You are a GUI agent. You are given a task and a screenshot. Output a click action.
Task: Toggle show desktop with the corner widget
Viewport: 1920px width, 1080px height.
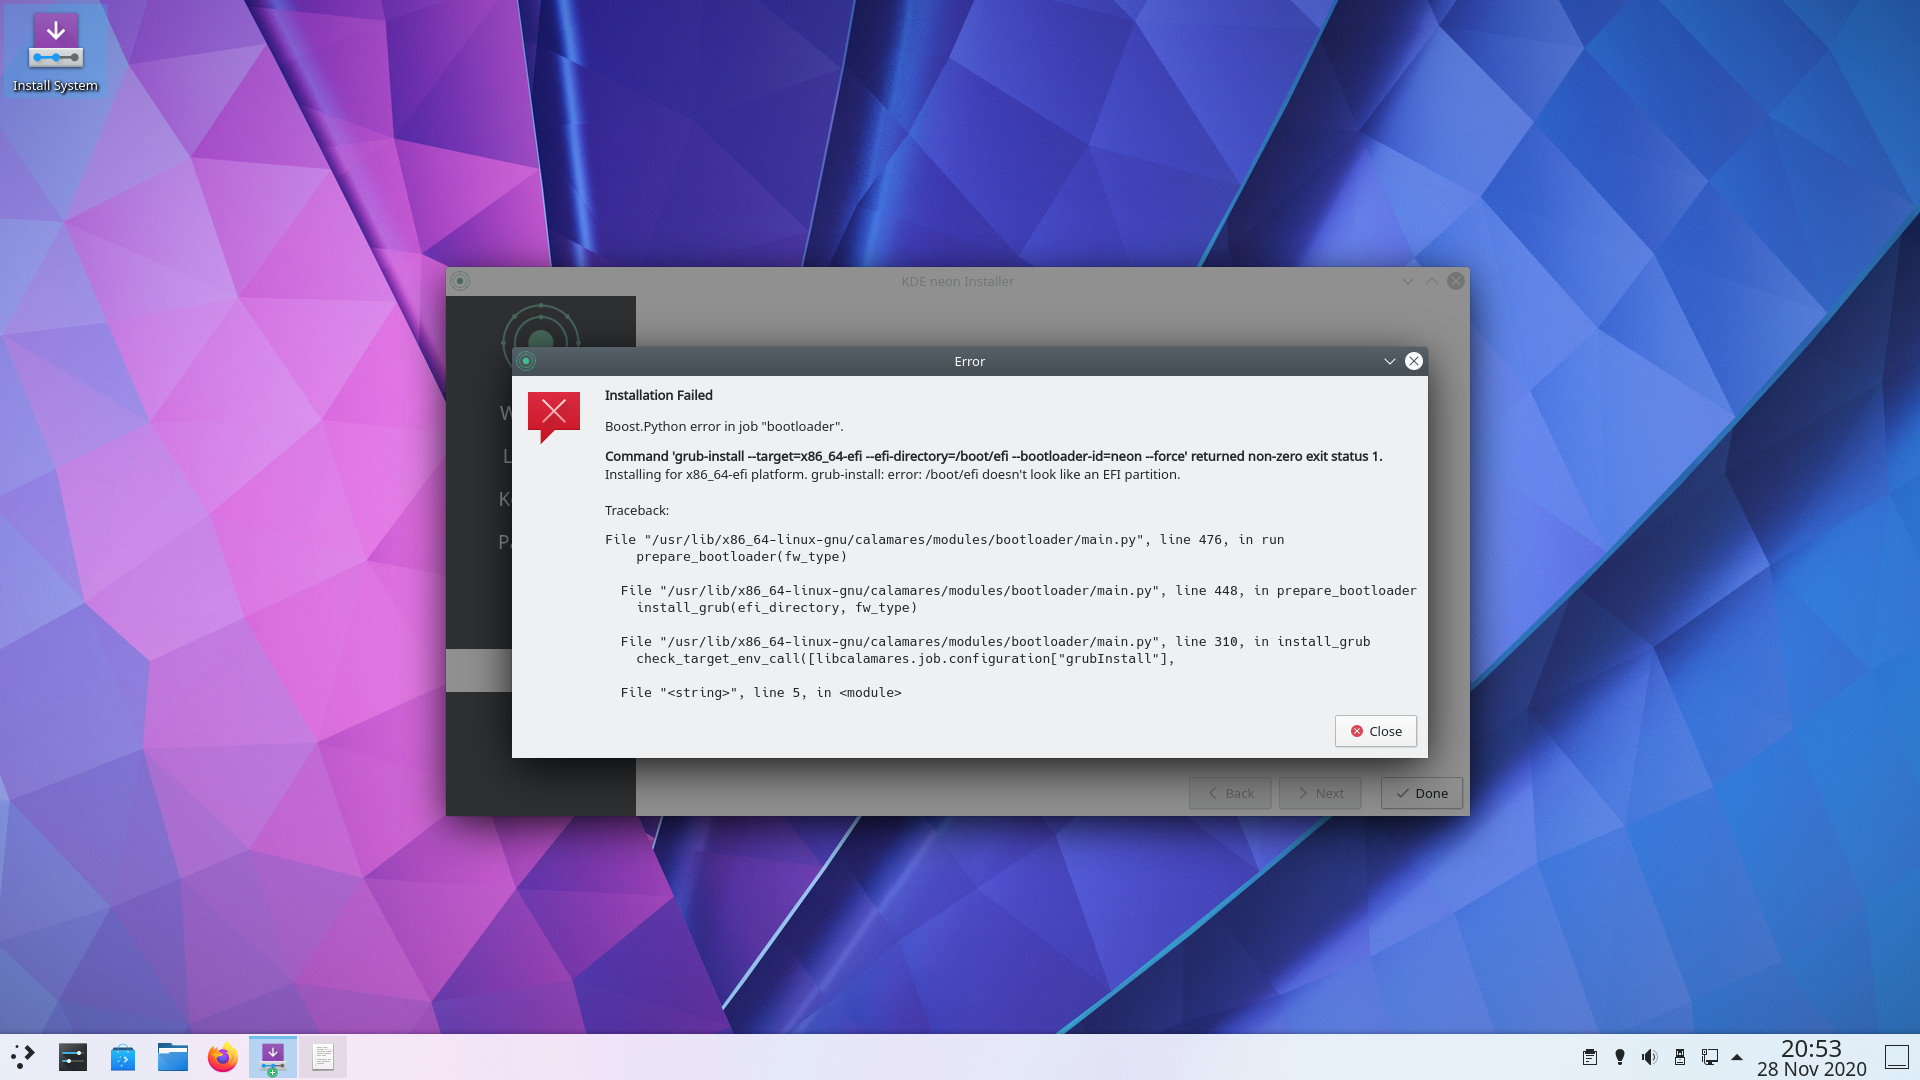click(1897, 1056)
